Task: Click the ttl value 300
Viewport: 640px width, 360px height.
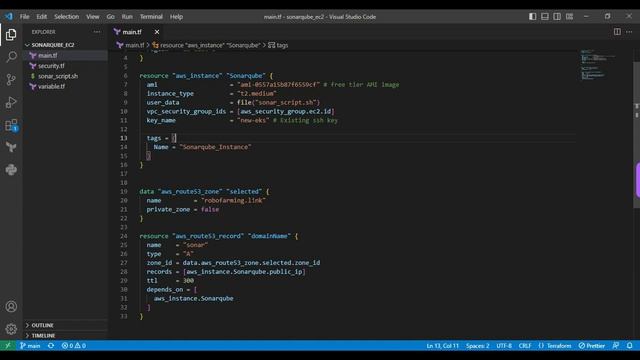Action: (188, 281)
